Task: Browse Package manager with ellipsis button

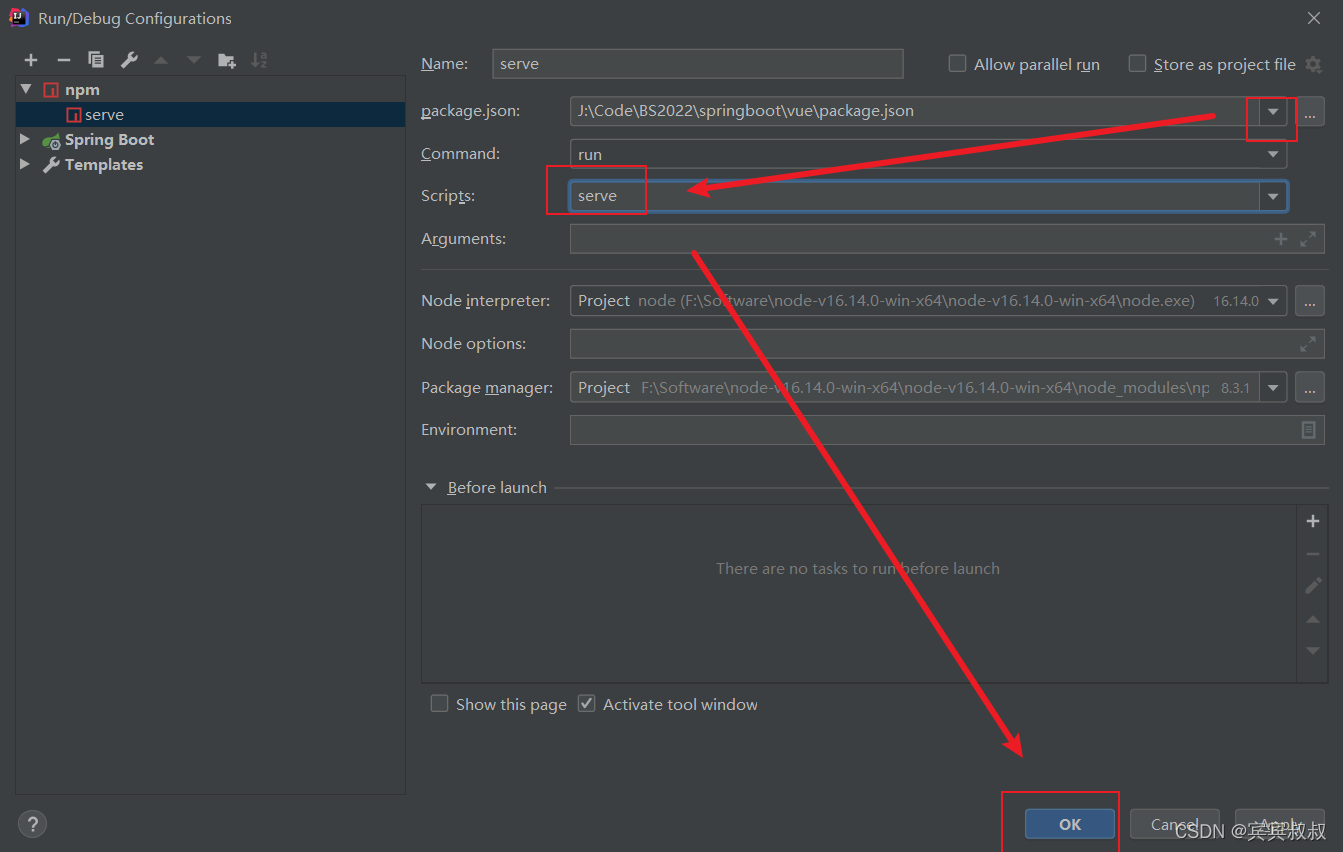Action: click(x=1309, y=387)
